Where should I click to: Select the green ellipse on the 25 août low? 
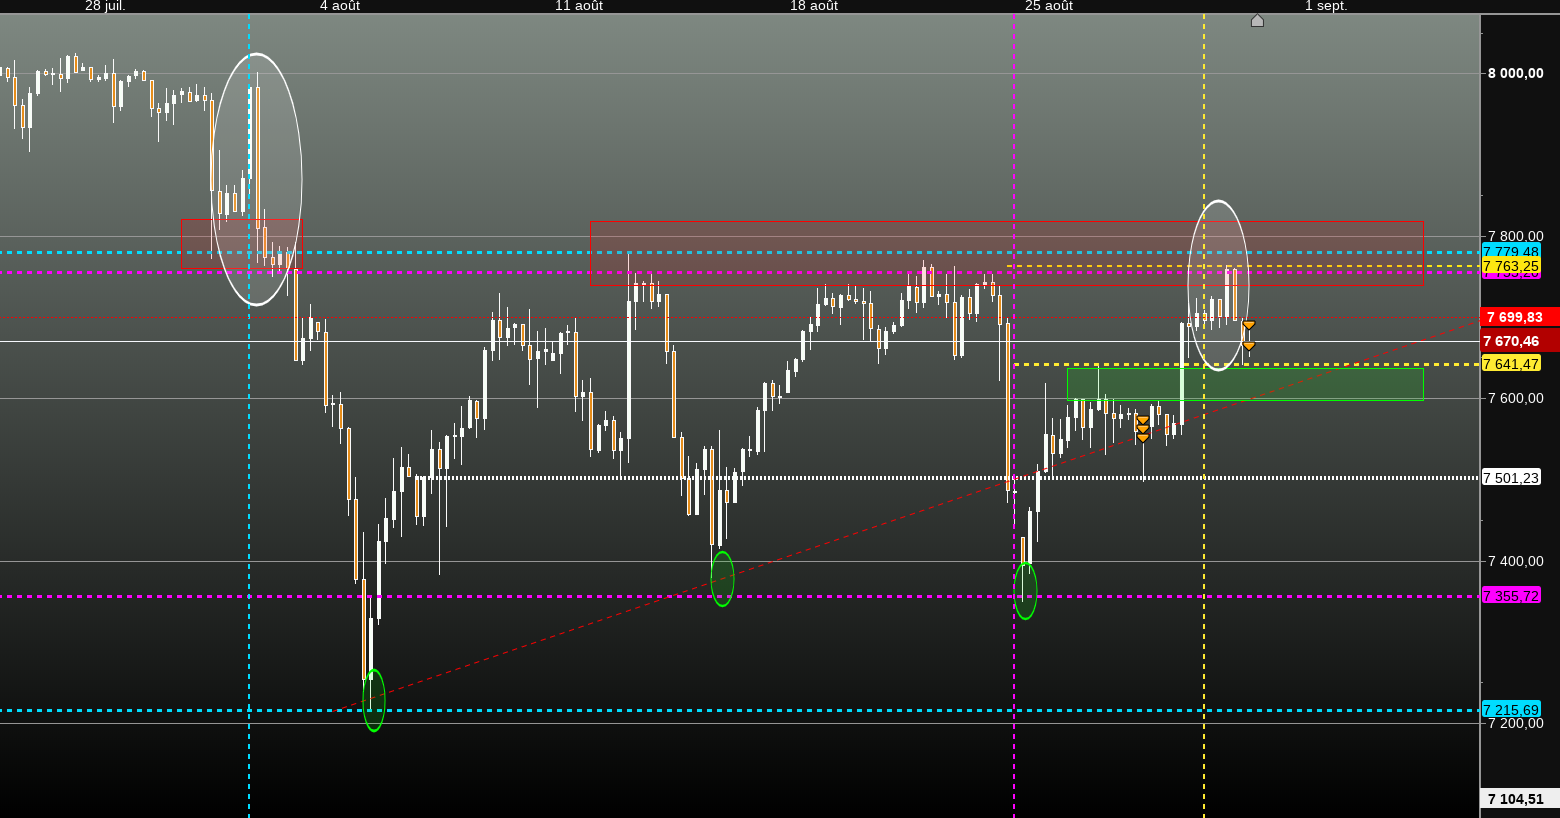pos(1026,590)
